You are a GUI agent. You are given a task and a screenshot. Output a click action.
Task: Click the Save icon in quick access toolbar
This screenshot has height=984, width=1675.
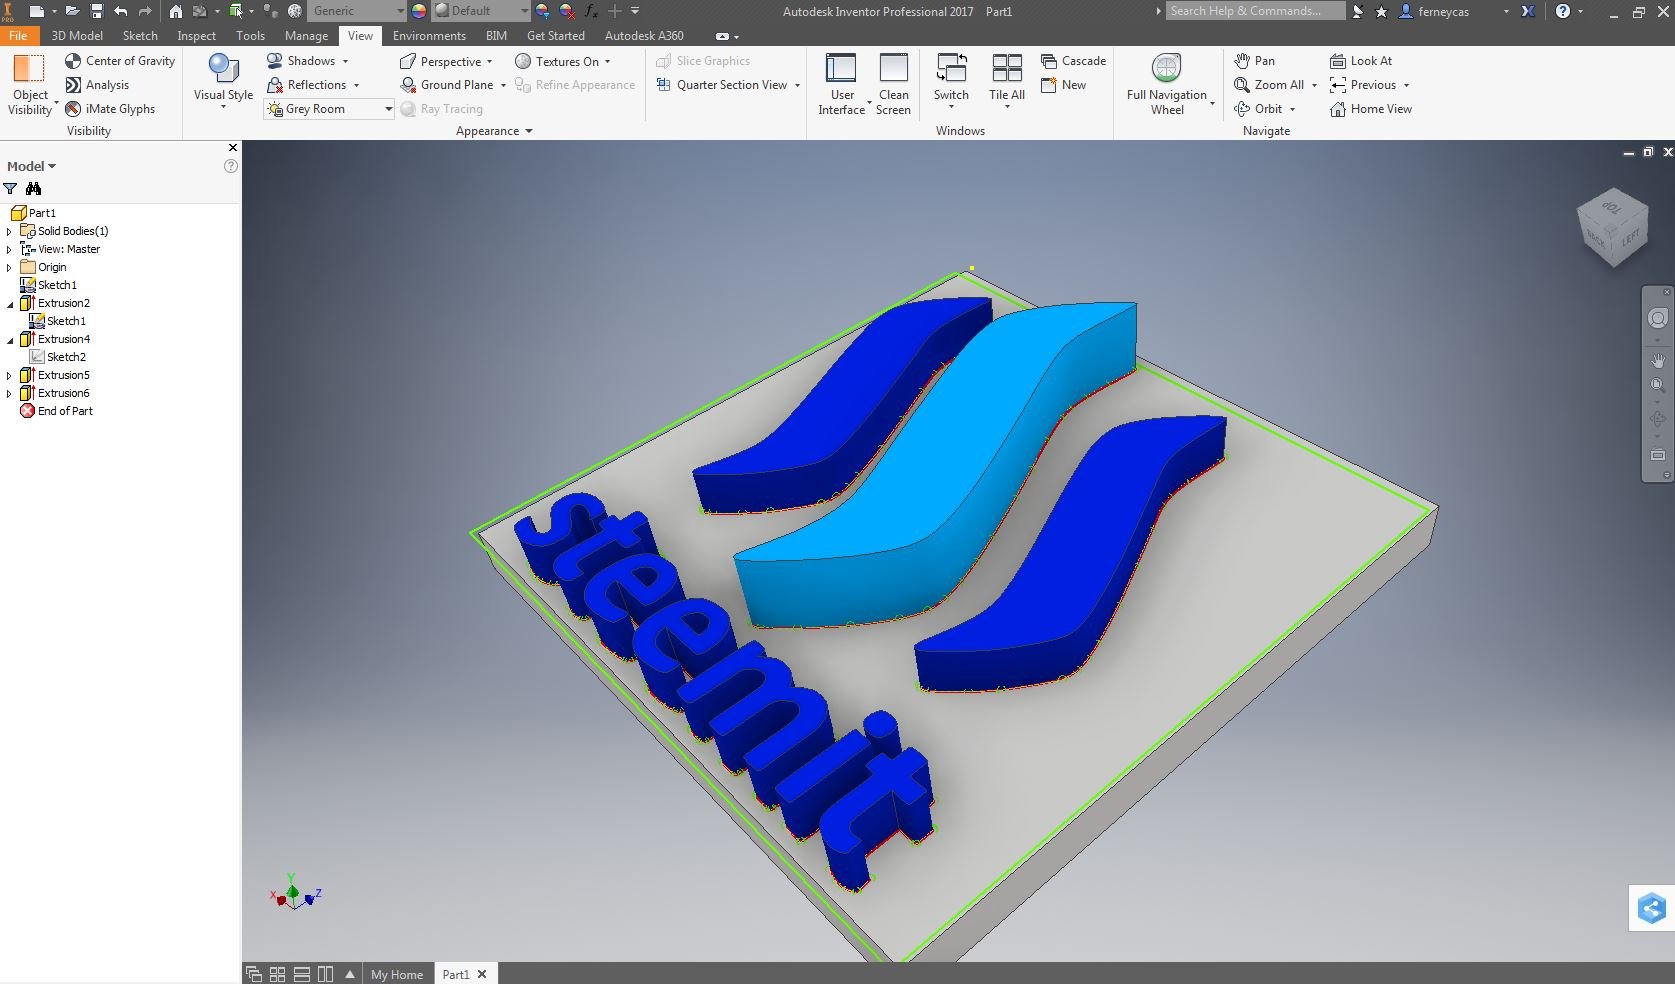tap(97, 11)
